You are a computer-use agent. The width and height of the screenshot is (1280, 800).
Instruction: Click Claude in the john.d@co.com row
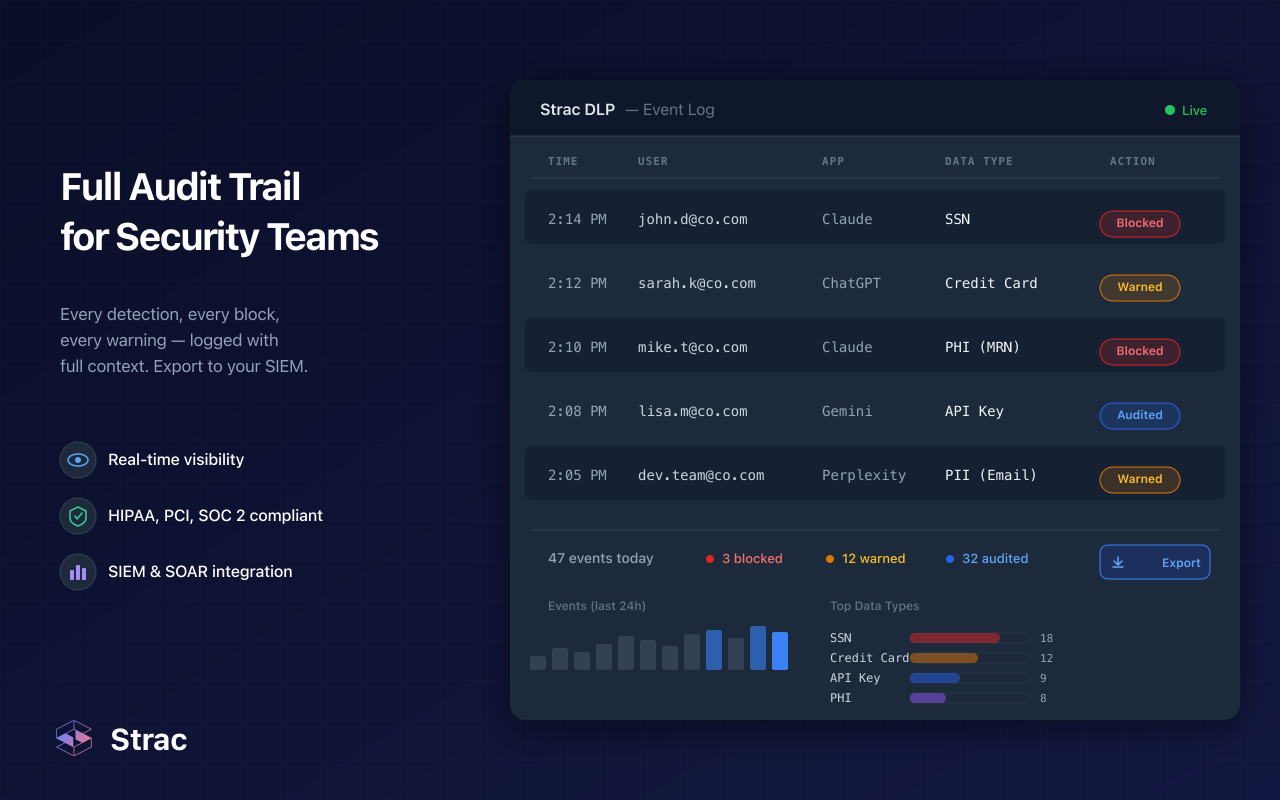[847, 219]
